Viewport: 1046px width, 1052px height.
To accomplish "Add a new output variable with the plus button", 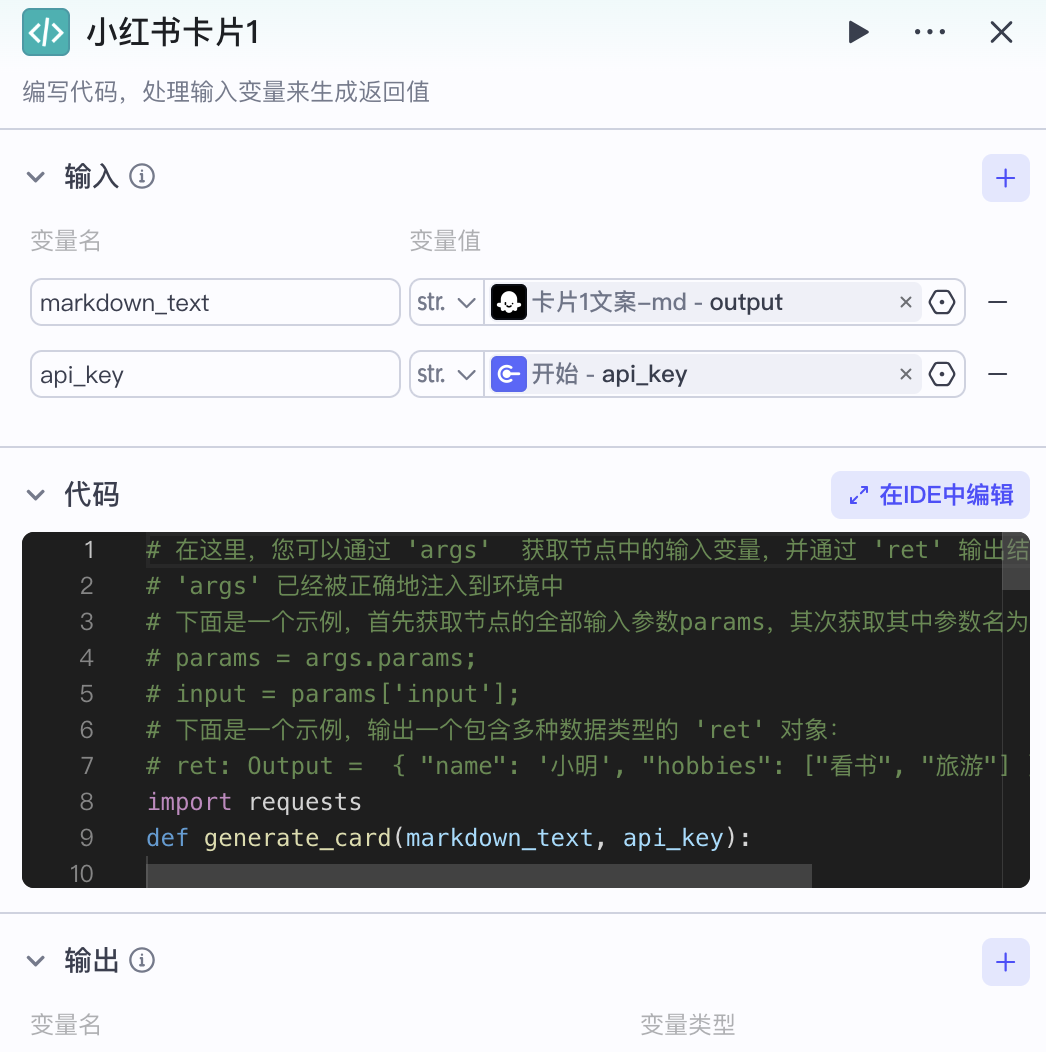I will click(1006, 961).
